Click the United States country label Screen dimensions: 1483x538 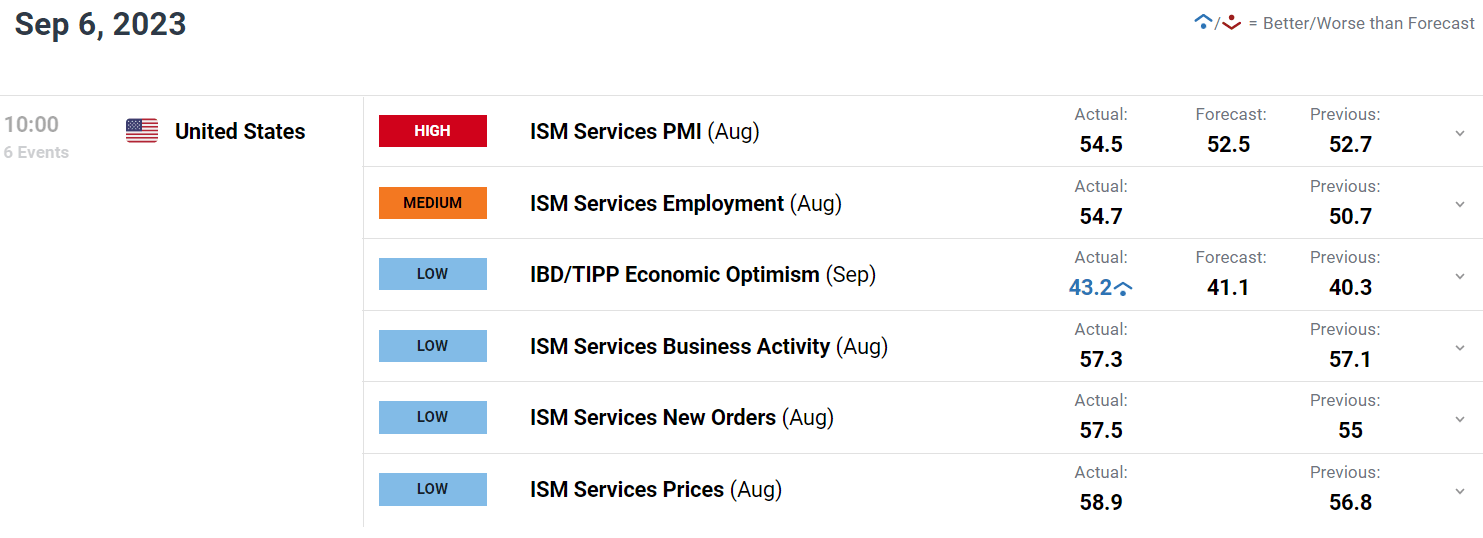click(x=240, y=131)
